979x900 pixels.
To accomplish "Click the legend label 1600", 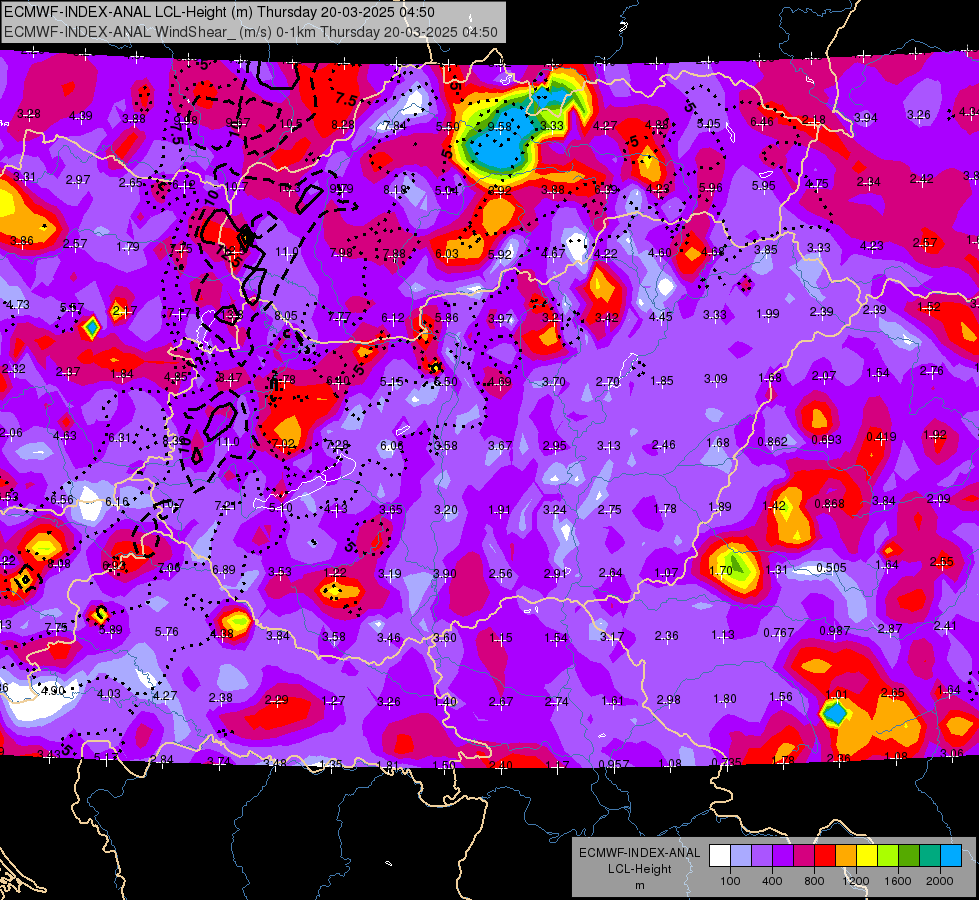I will [898, 881].
